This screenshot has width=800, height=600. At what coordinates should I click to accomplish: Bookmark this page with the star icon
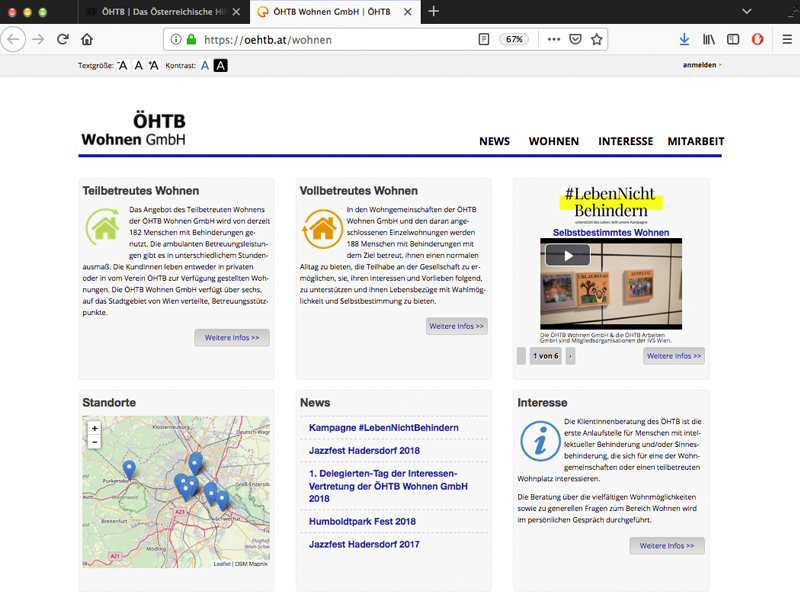click(597, 39)
